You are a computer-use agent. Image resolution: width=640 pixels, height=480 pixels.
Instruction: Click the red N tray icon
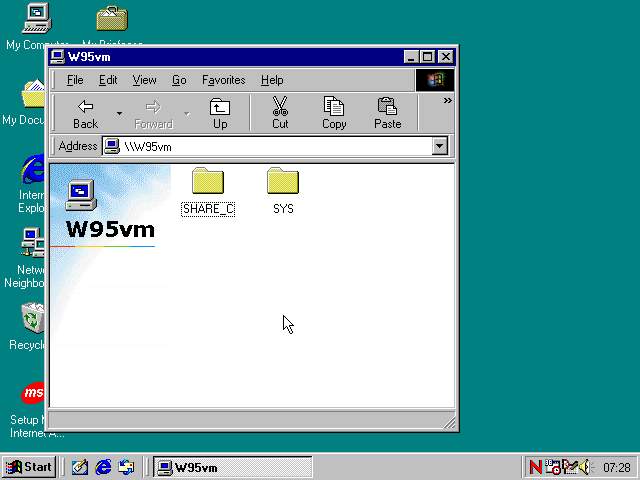pyautogui.click(x=536, y=467)
